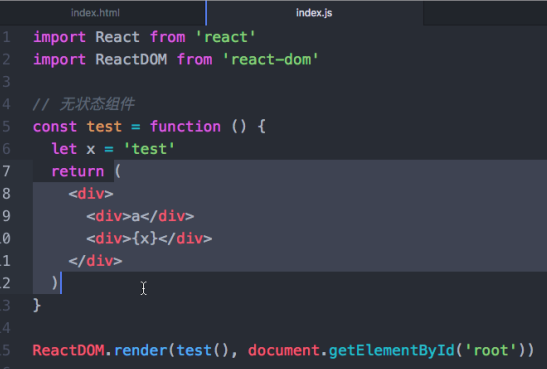The width and height of the screenshot is (547, 369).
Task: Click the 'root' string argument
Action: point(490,350)
